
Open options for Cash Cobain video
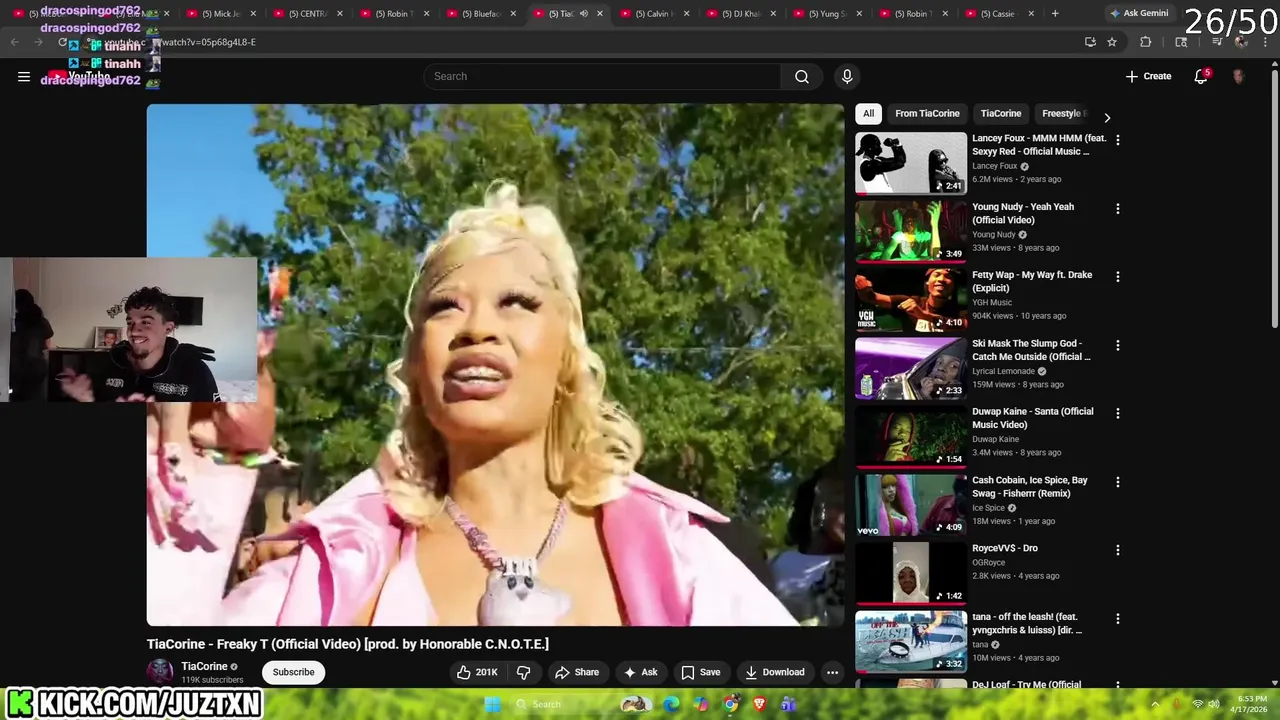point(1118,482)
